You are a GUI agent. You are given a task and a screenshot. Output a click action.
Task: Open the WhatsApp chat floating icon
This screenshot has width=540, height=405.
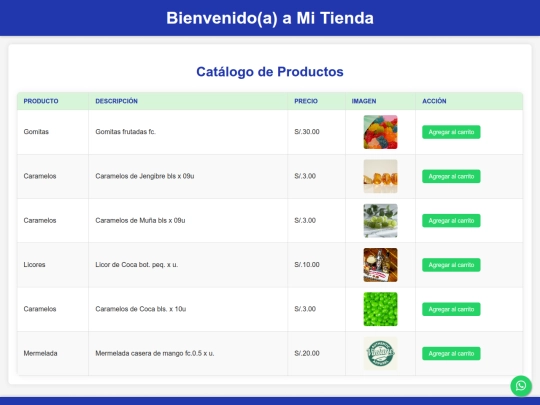pos(521,386)
